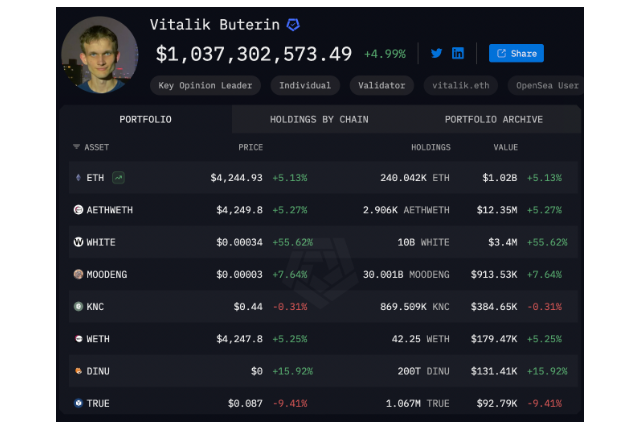Open the Portfolio Archive tab
The image size is (622, 422).
tap(493, 119)
